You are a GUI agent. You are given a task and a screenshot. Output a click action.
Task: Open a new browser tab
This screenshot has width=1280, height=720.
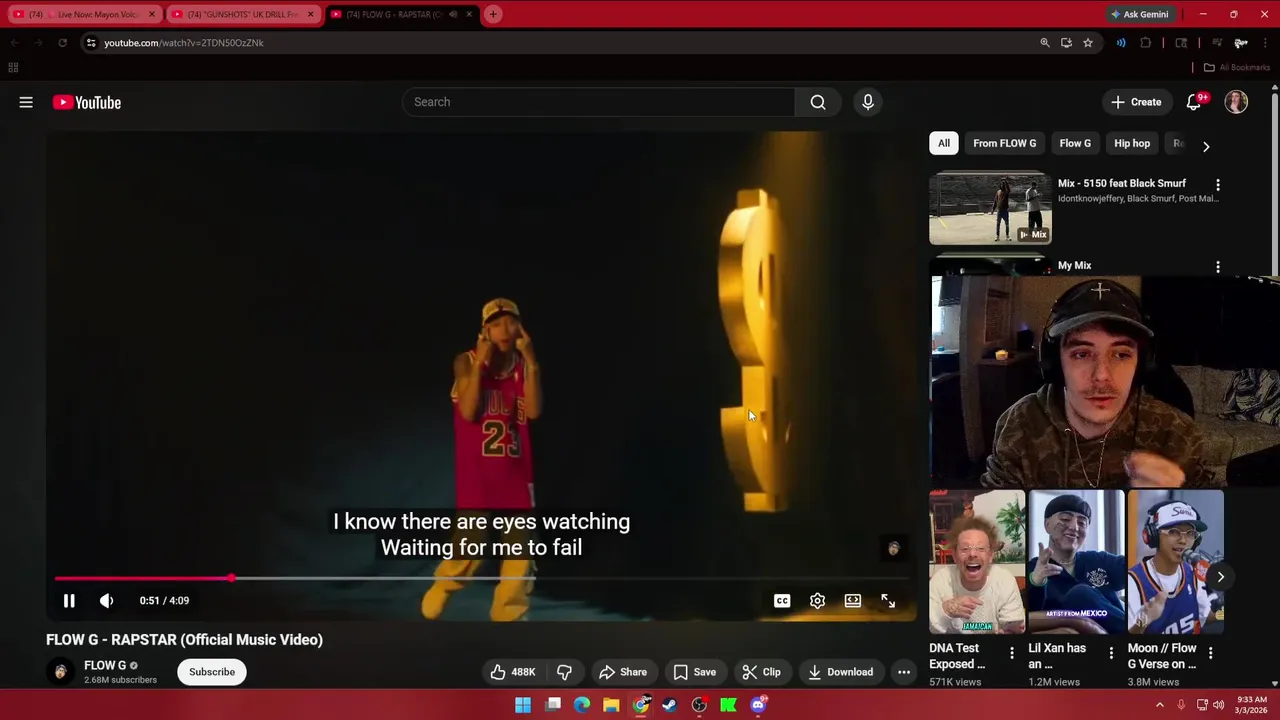(x=493, y=14)
